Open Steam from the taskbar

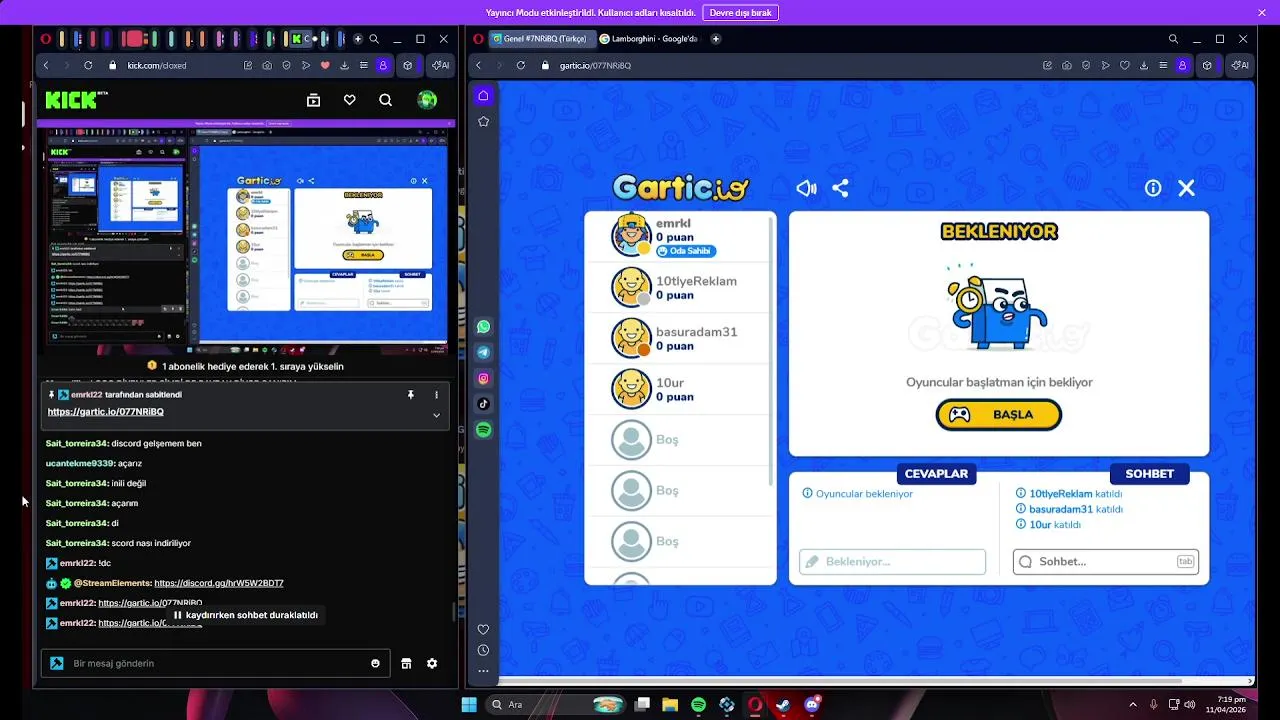coord(783,705)
